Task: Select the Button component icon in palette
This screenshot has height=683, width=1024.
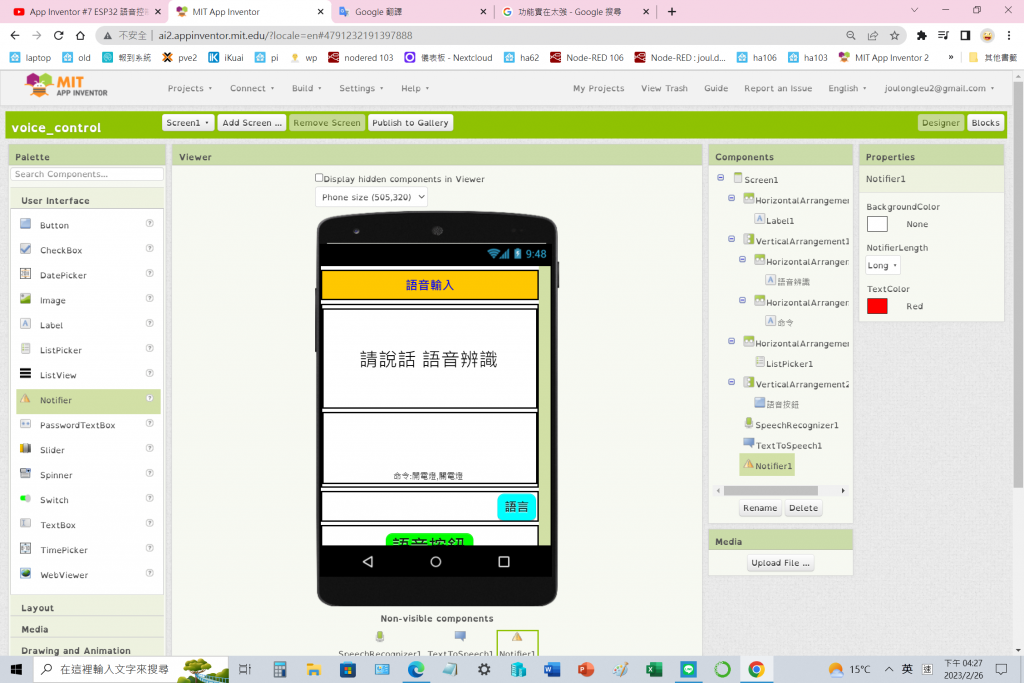Action: tap(25, 224)
